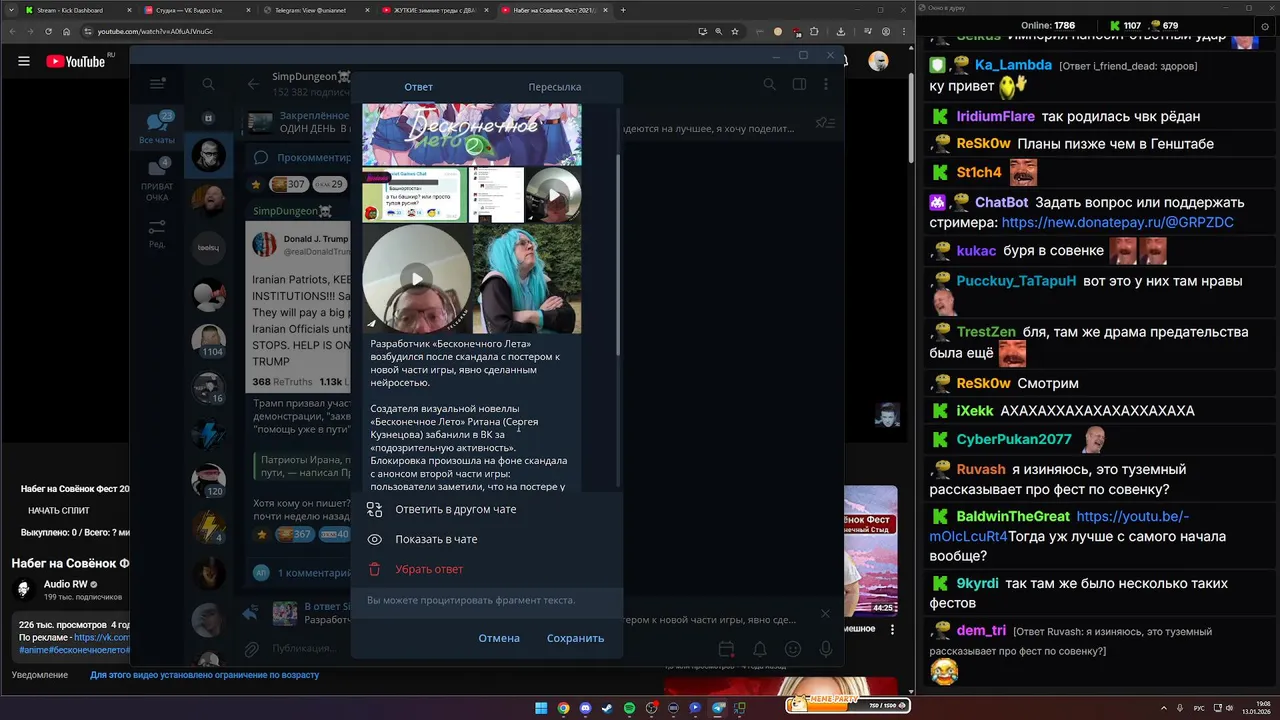Click the trash icon beside 'Убрать ответ'
Image resolution: width=1280 pixels, height=720 pixels.
[374, 569]
